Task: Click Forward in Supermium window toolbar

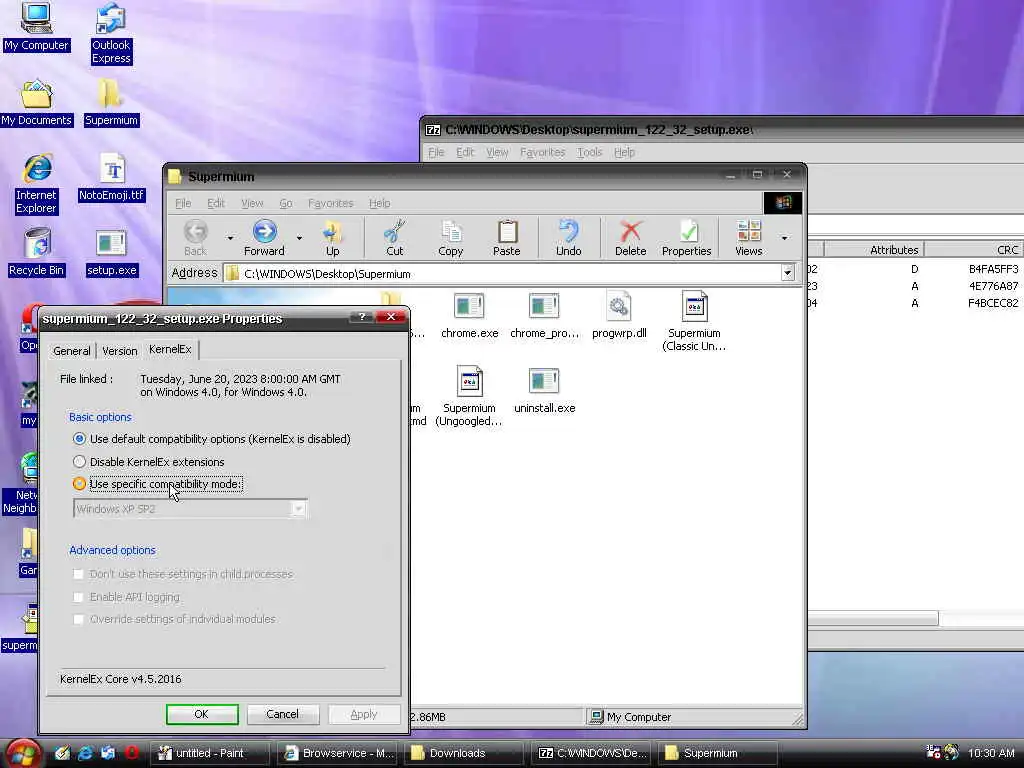Action: click(264, 238)
